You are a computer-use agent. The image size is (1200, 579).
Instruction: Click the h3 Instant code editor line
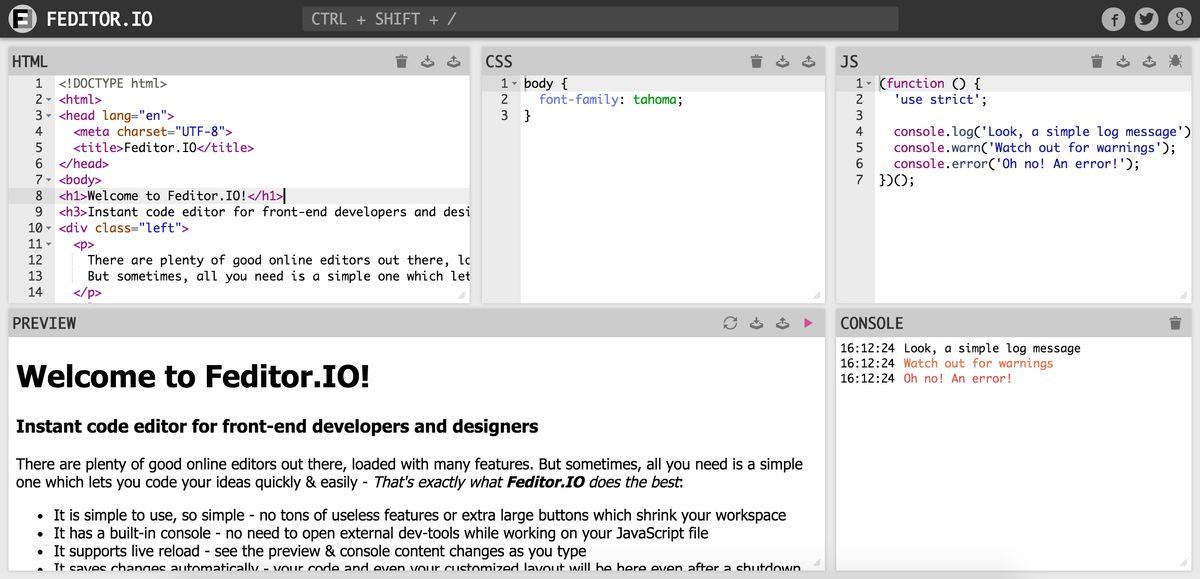264,212
